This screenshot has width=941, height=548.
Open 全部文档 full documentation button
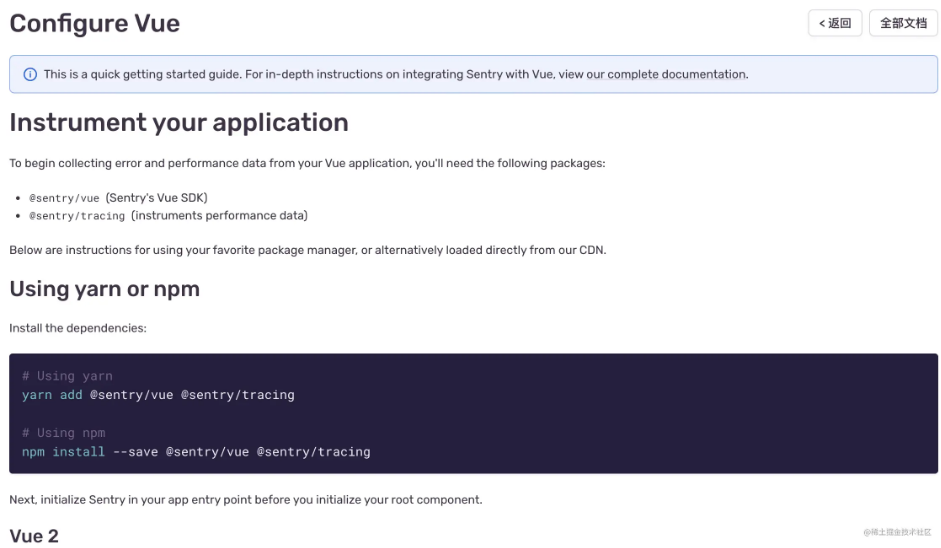tap(903, 23)
